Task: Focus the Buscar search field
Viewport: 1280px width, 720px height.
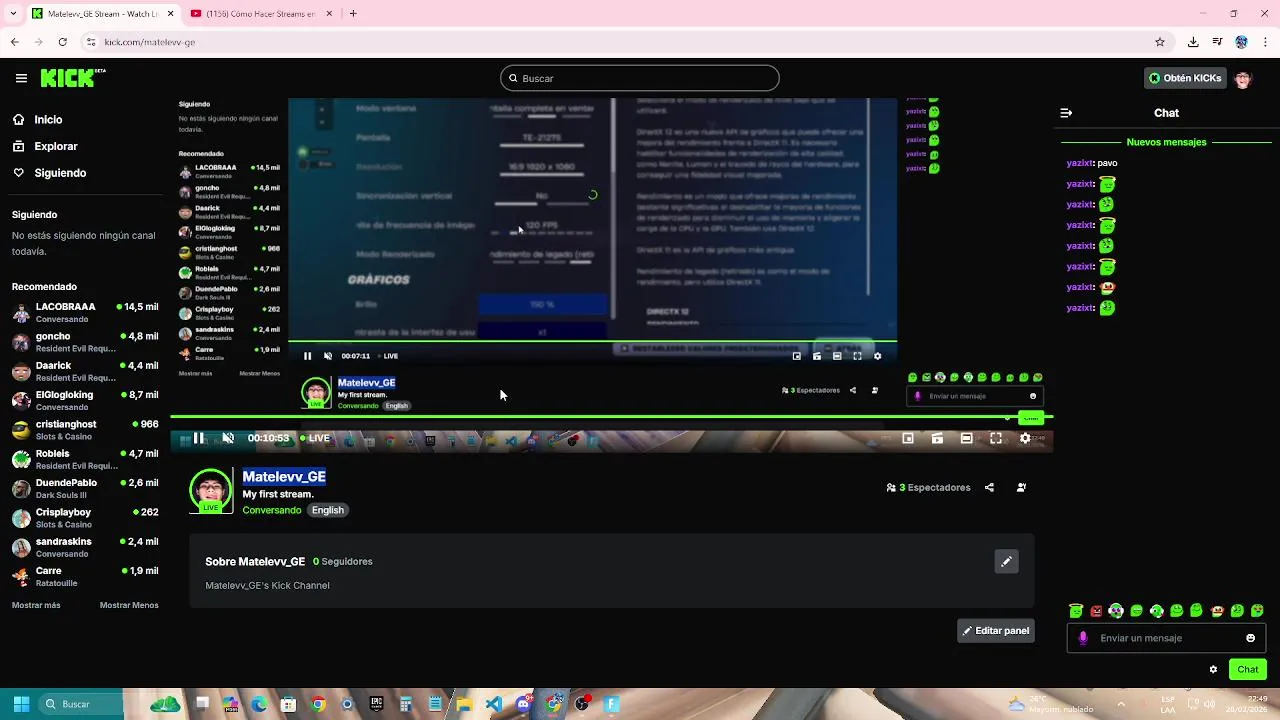Action: (x=640, y=78)
